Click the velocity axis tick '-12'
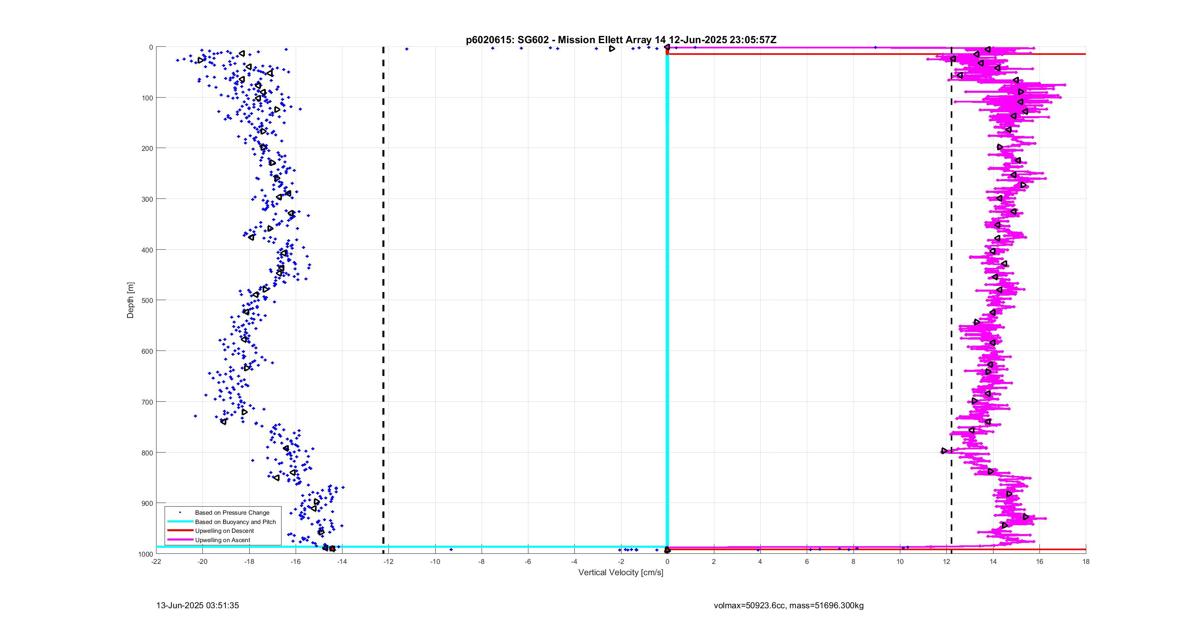 [389, 562]
